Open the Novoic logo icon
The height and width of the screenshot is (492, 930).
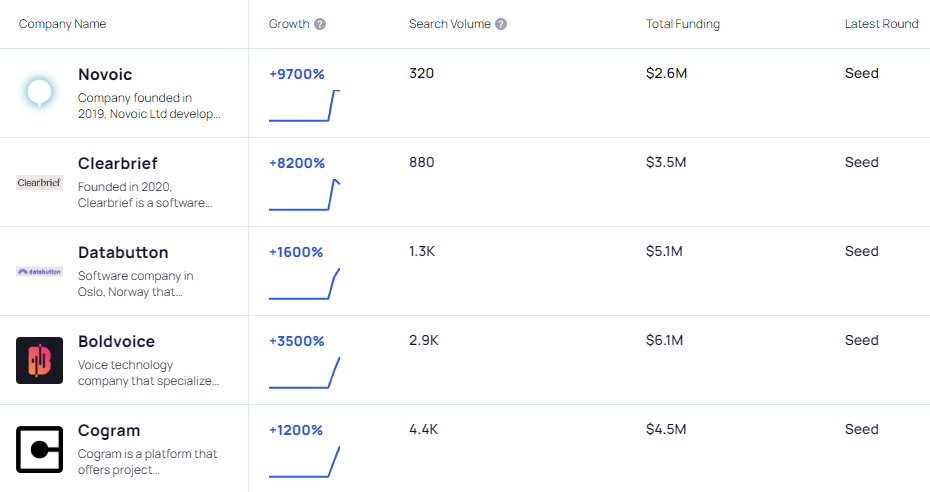(x=39, y=93)
